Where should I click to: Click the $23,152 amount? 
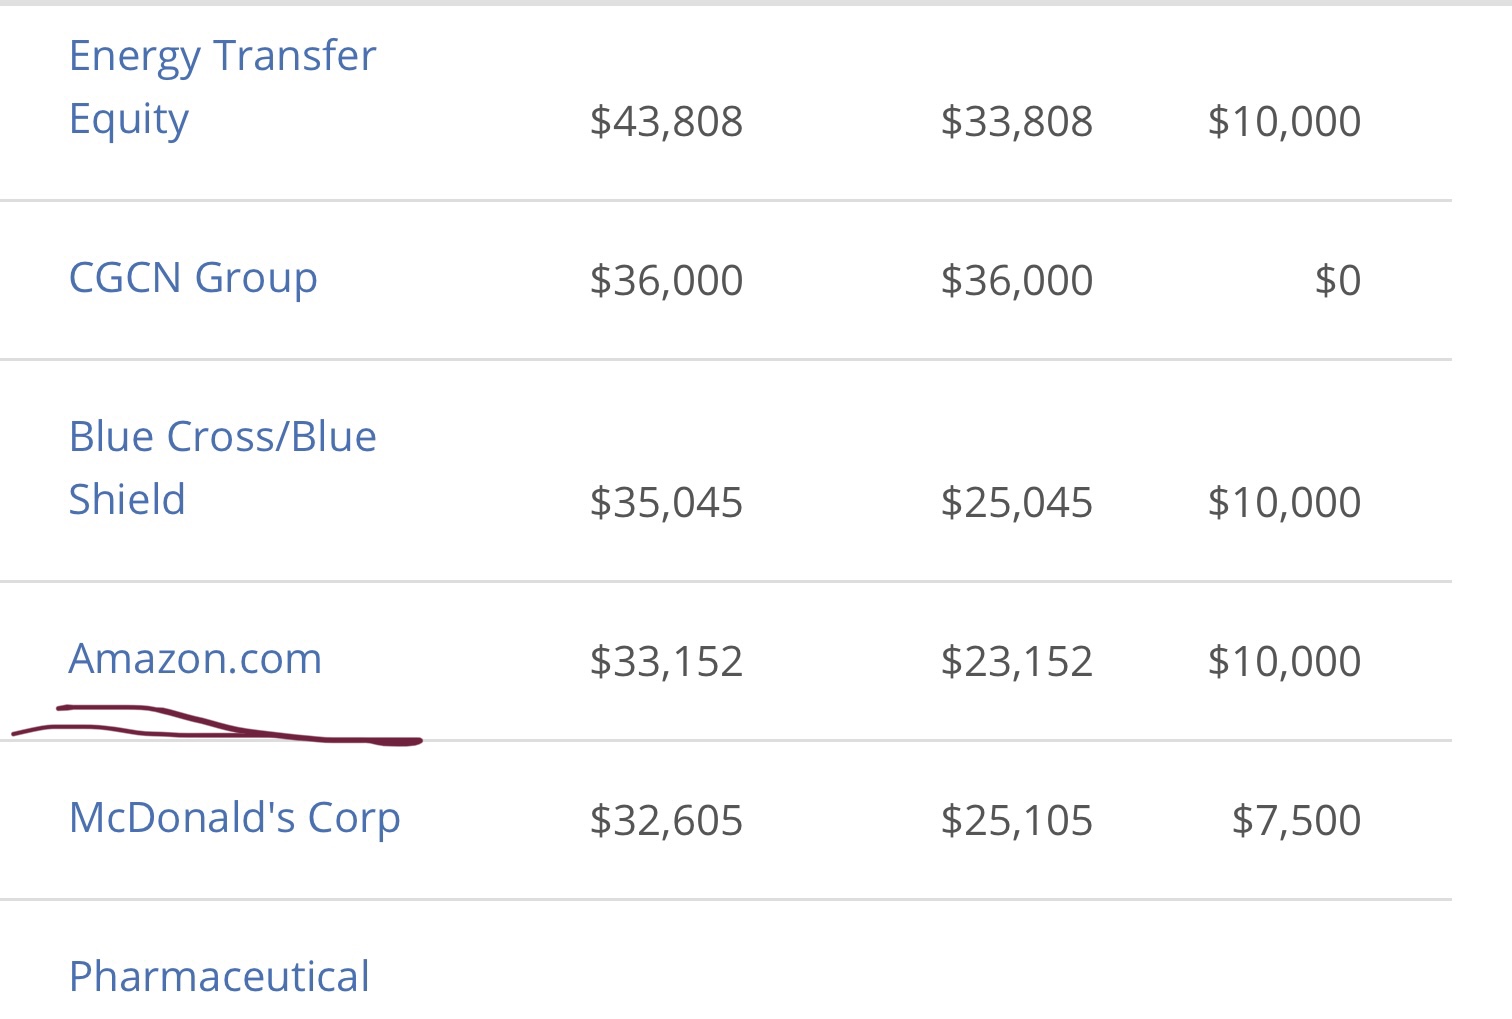click(x=1016, y=662)
